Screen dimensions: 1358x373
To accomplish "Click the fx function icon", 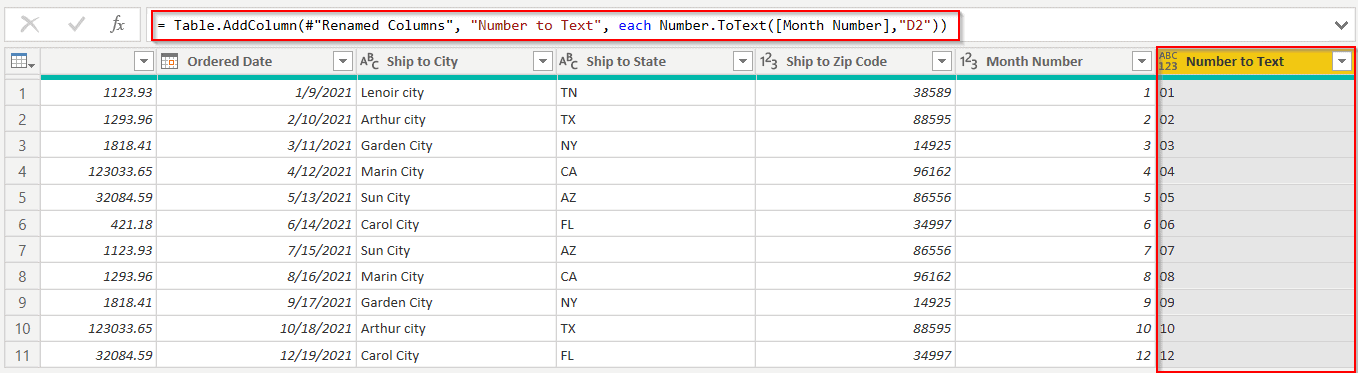I will [x=118, y=25].
